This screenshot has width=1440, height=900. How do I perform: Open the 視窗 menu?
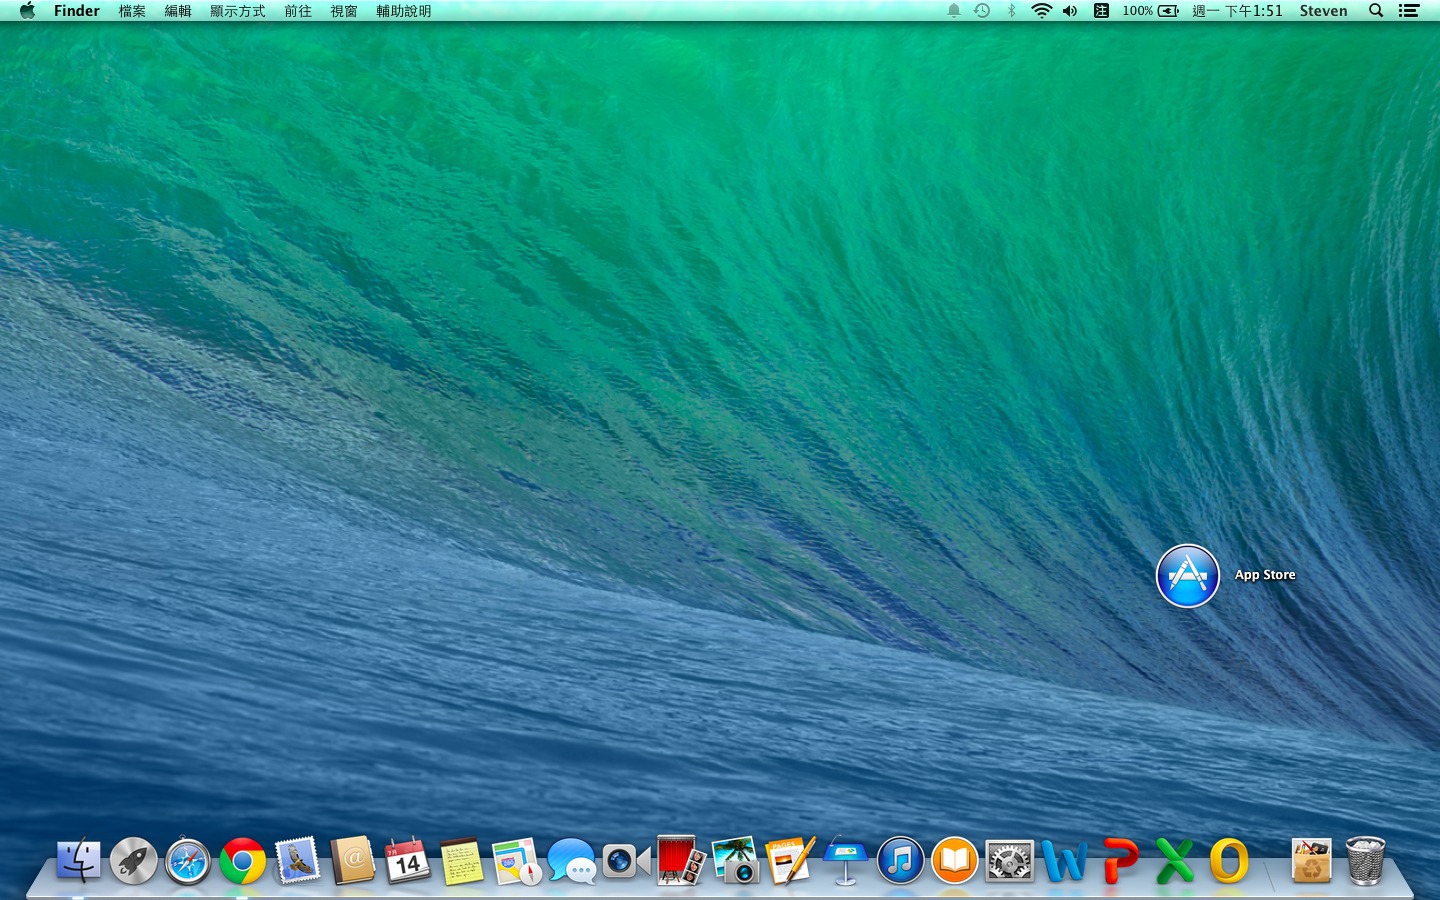[344, 11]
